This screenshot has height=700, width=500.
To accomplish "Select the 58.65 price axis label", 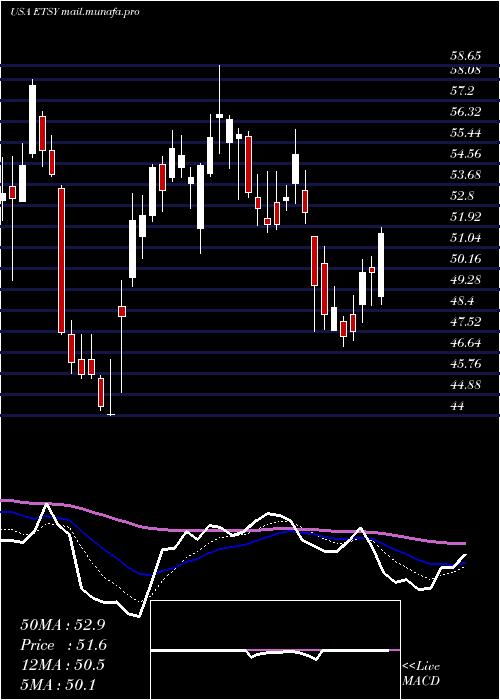I will pyautogui.click(x=466, y=56).
